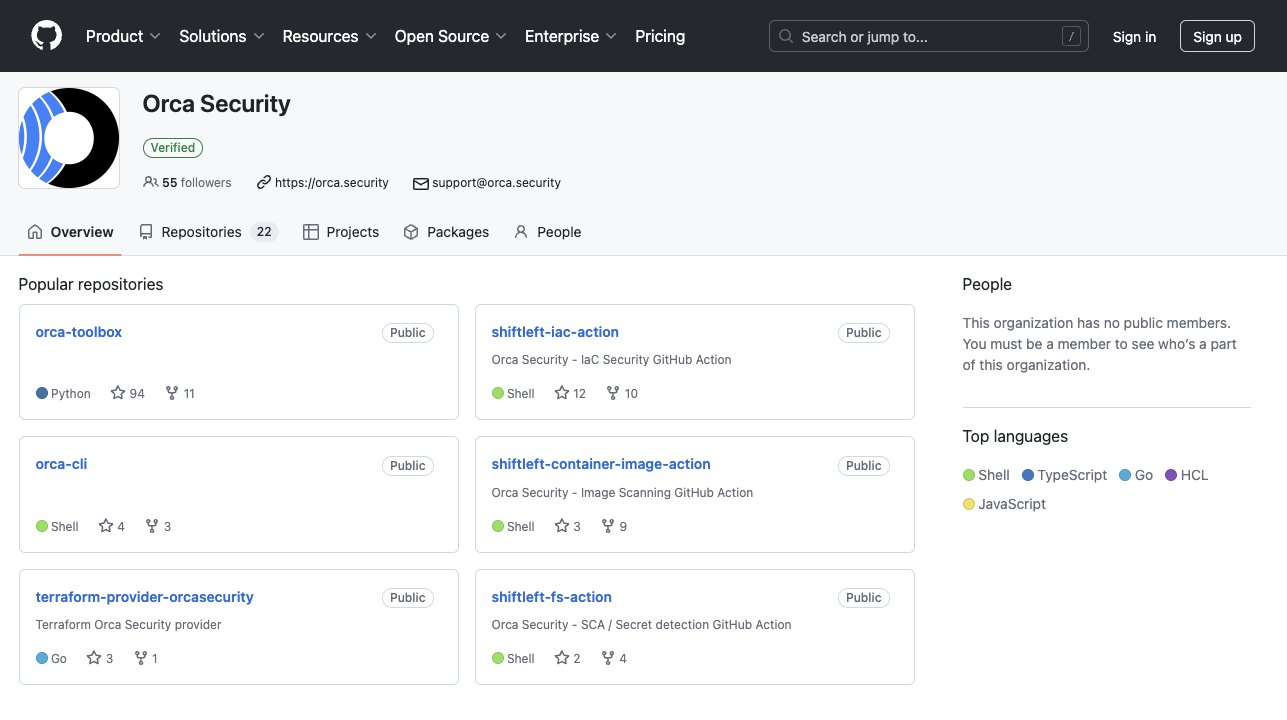This screenshot has width=1287, height=720.
Task: Click the magnifier icon in search box
Action: click(787, 36)
